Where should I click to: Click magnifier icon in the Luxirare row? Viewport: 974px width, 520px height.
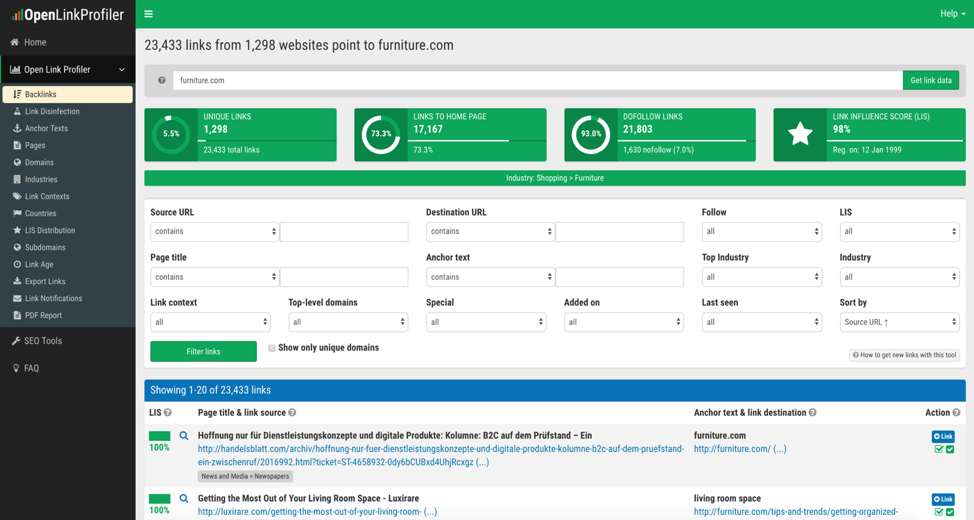coord(184,498)
